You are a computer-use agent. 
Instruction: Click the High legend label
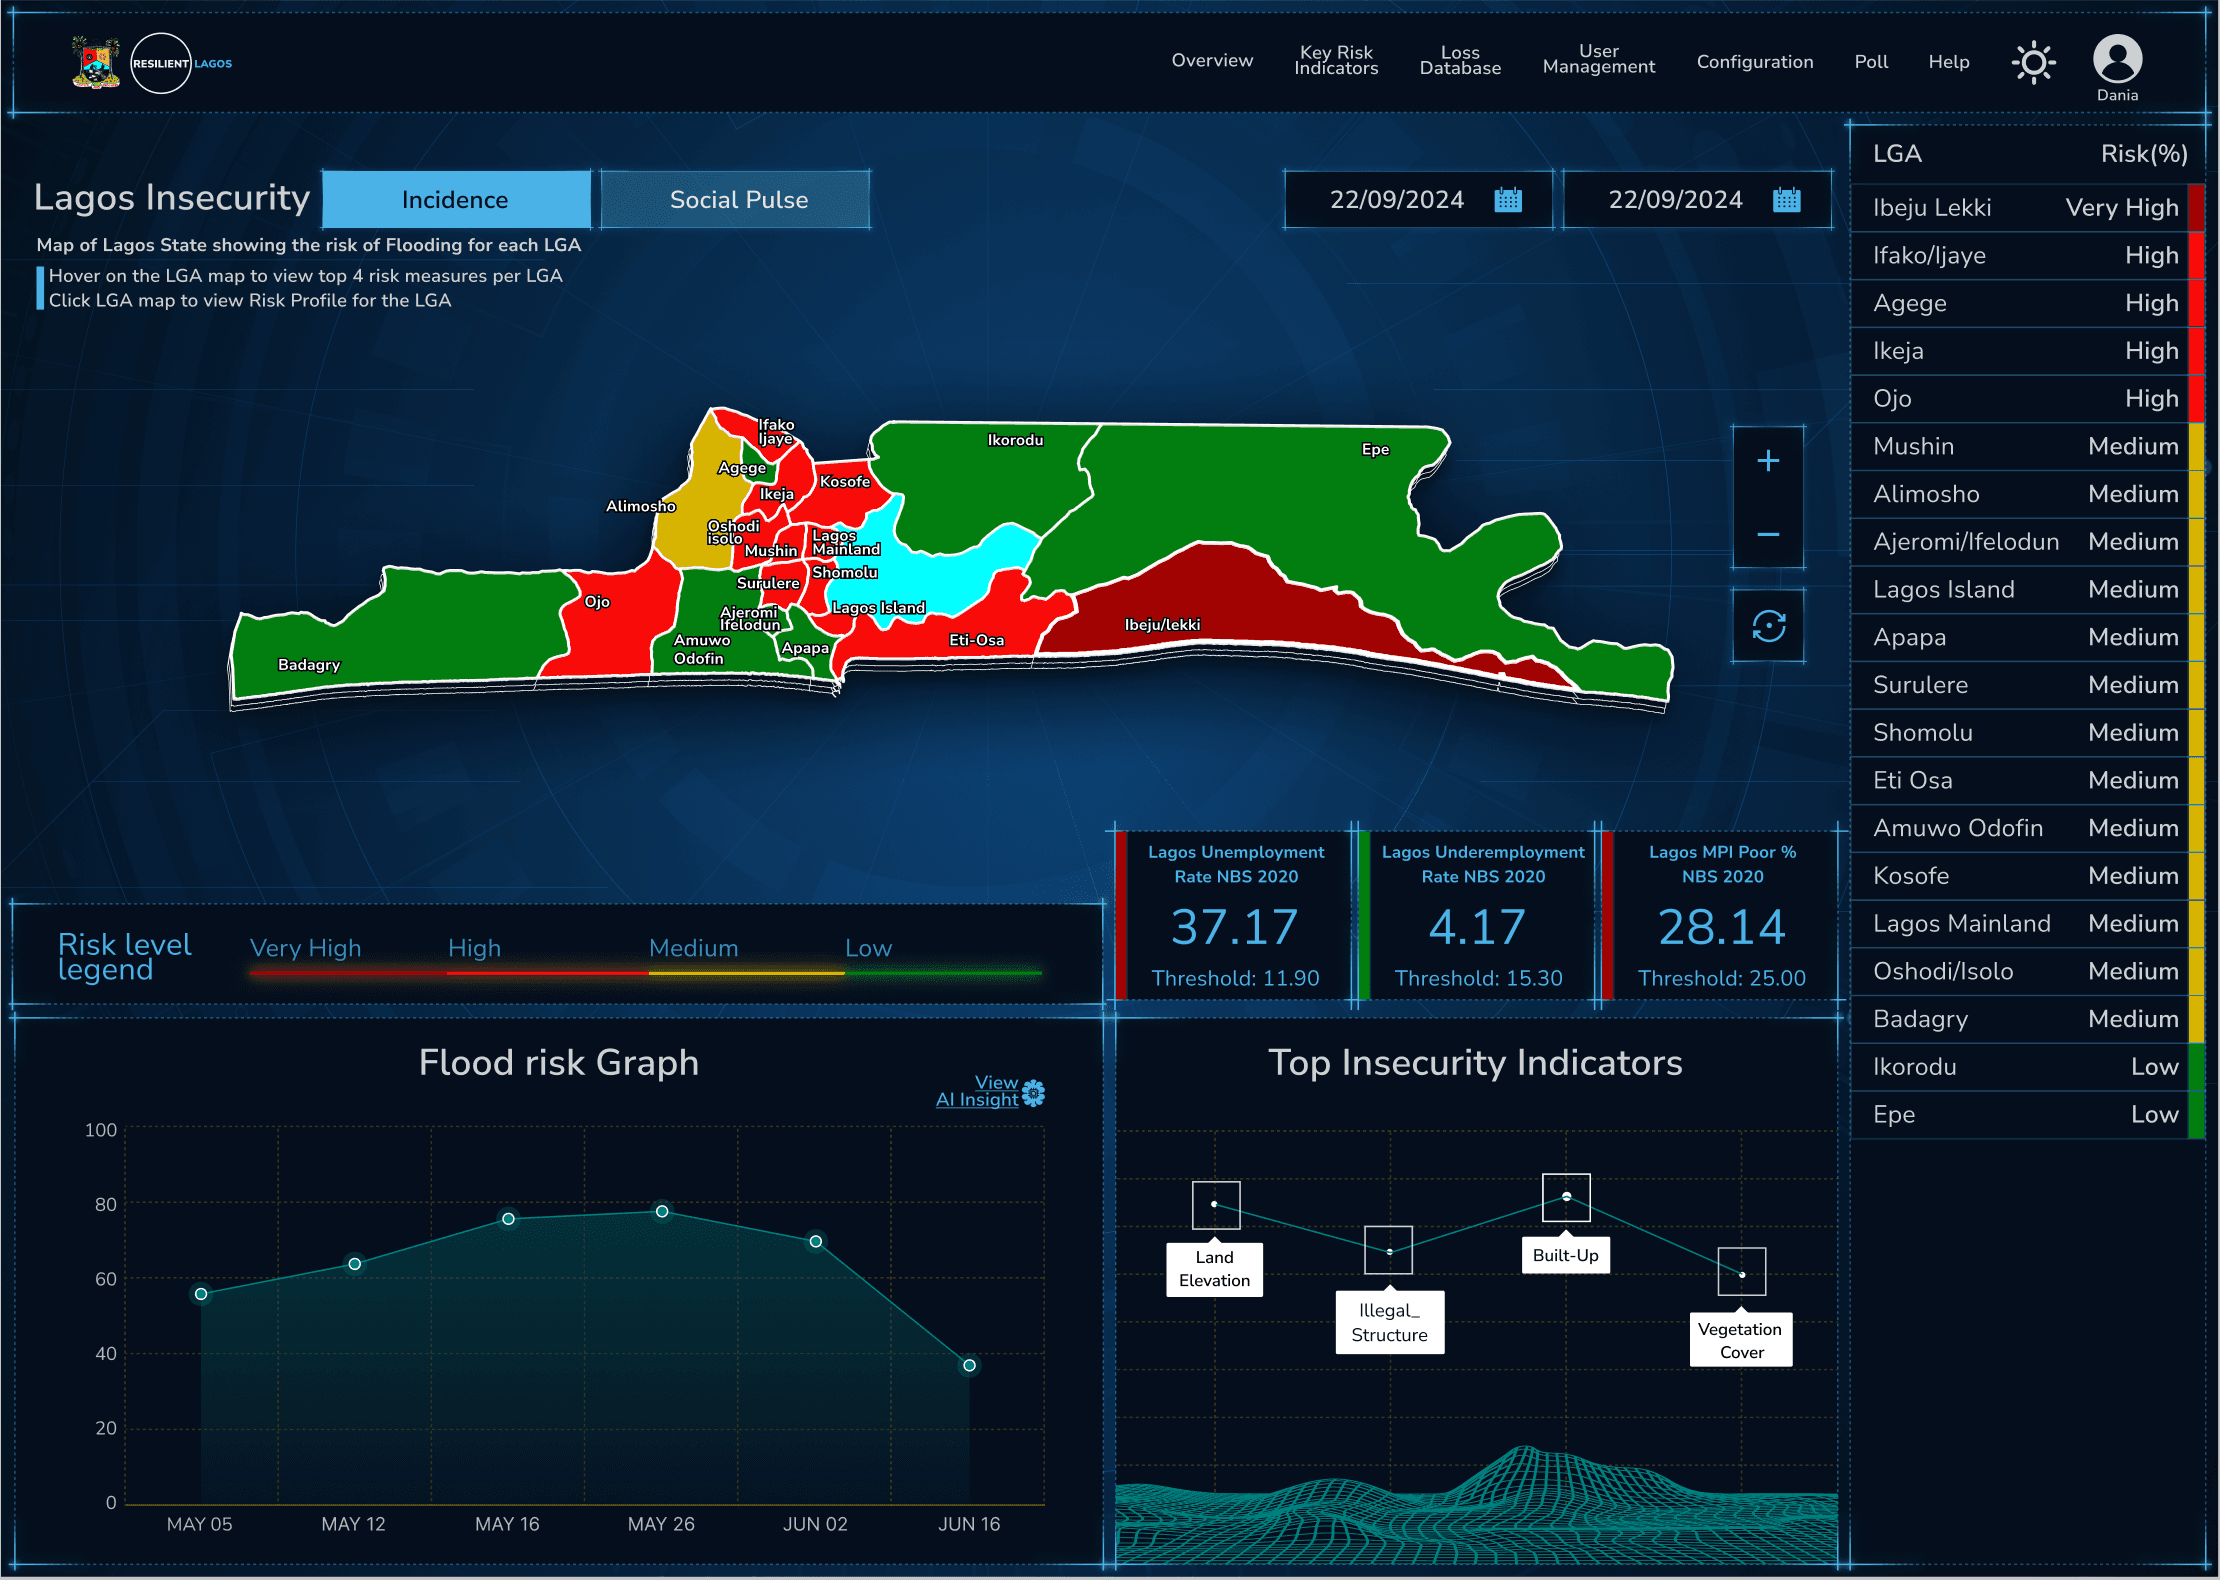tap(474, 948)
